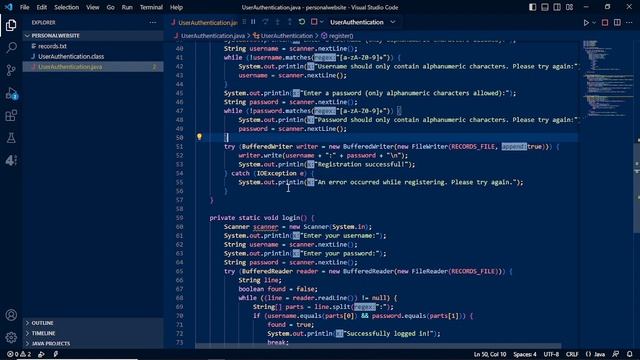Place cursor on line 58 empty line
This screenshot has height=360, width=640.
coord(386,209)
